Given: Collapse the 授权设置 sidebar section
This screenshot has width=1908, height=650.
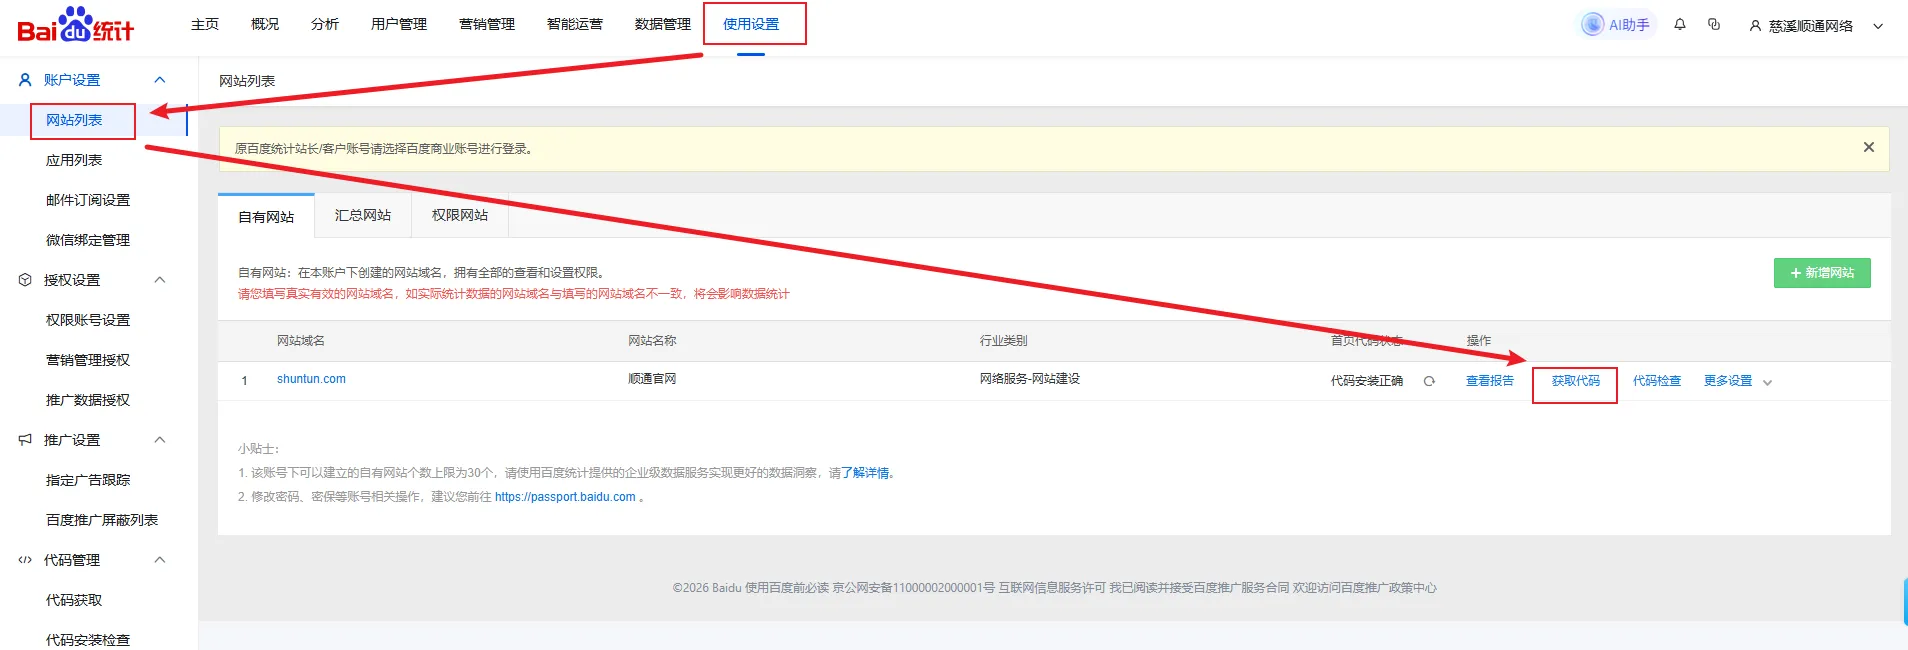Looking at the screenshot, I should pos(159,280).
